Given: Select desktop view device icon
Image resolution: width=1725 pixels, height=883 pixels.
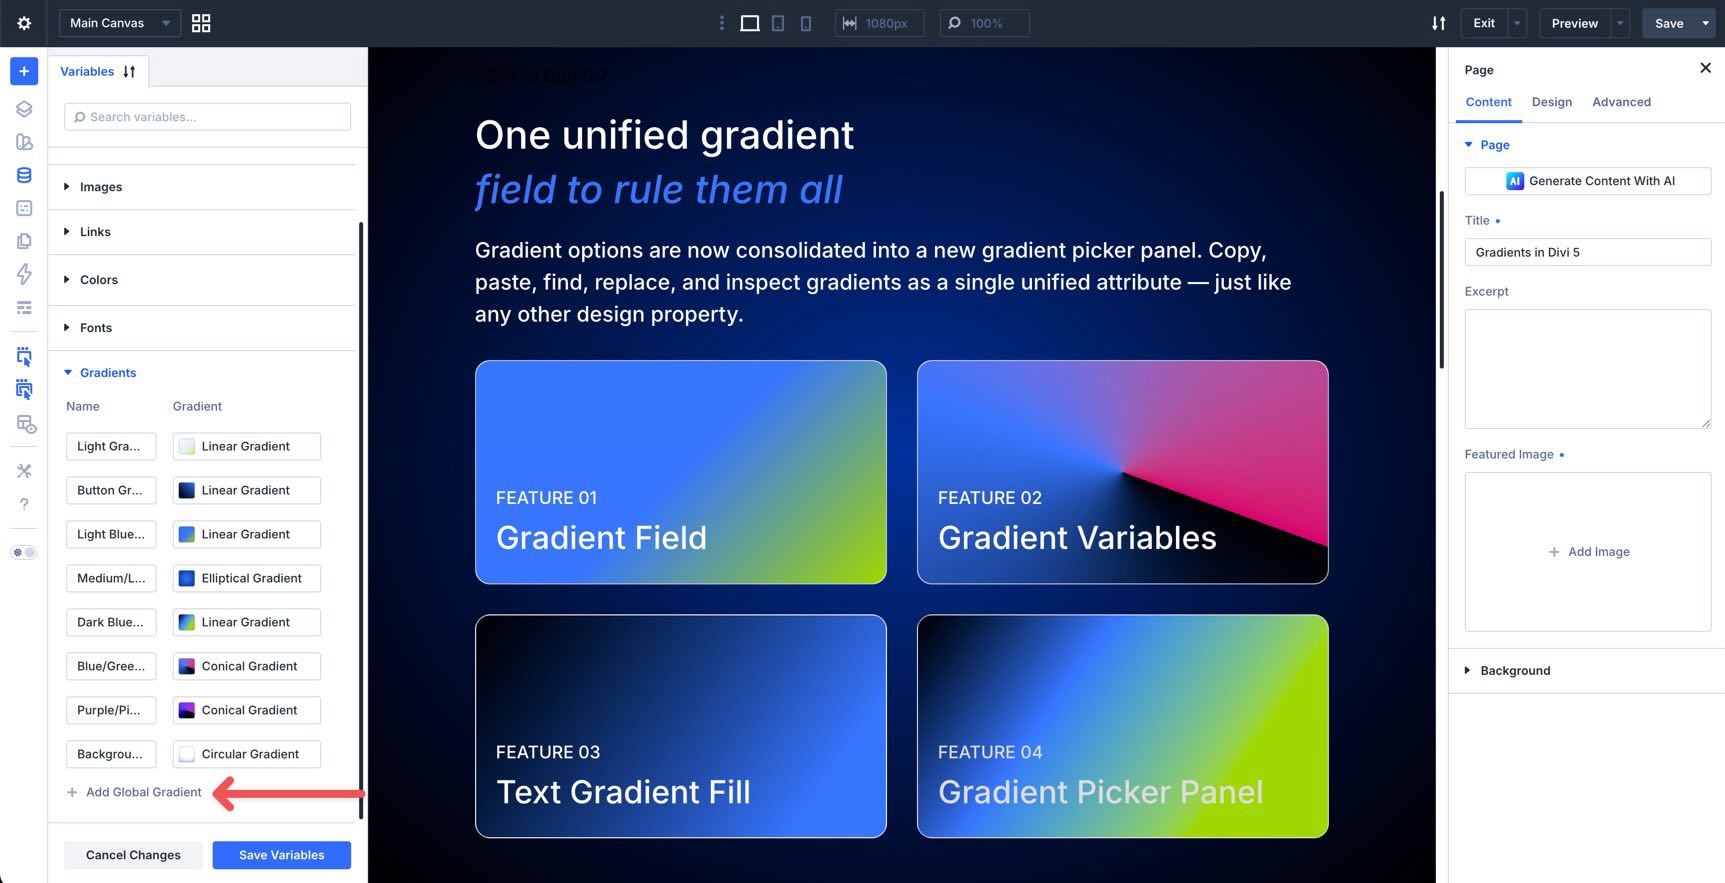Looking at the screenshot, I should pyautogui.click(x=749, y=23).
